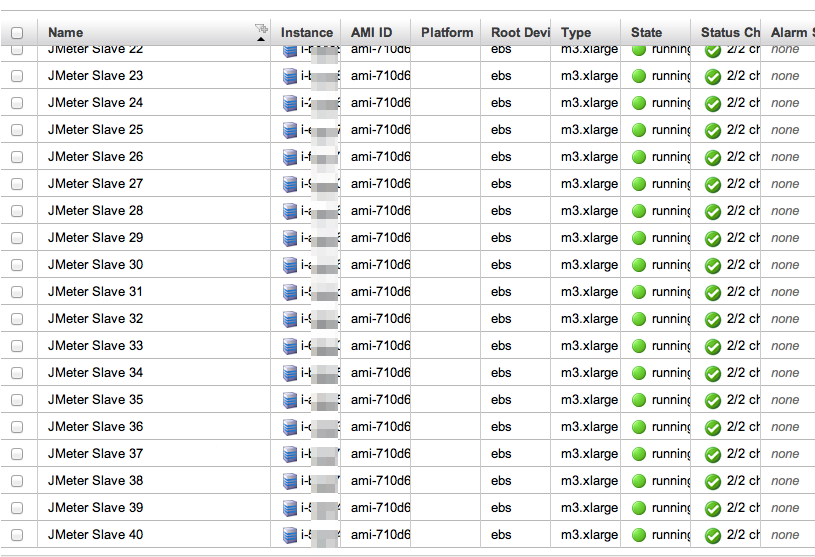The height and width of the screenshot is (557, 815).
Task: Click the AMI ID column header
Action: [371, 33]
